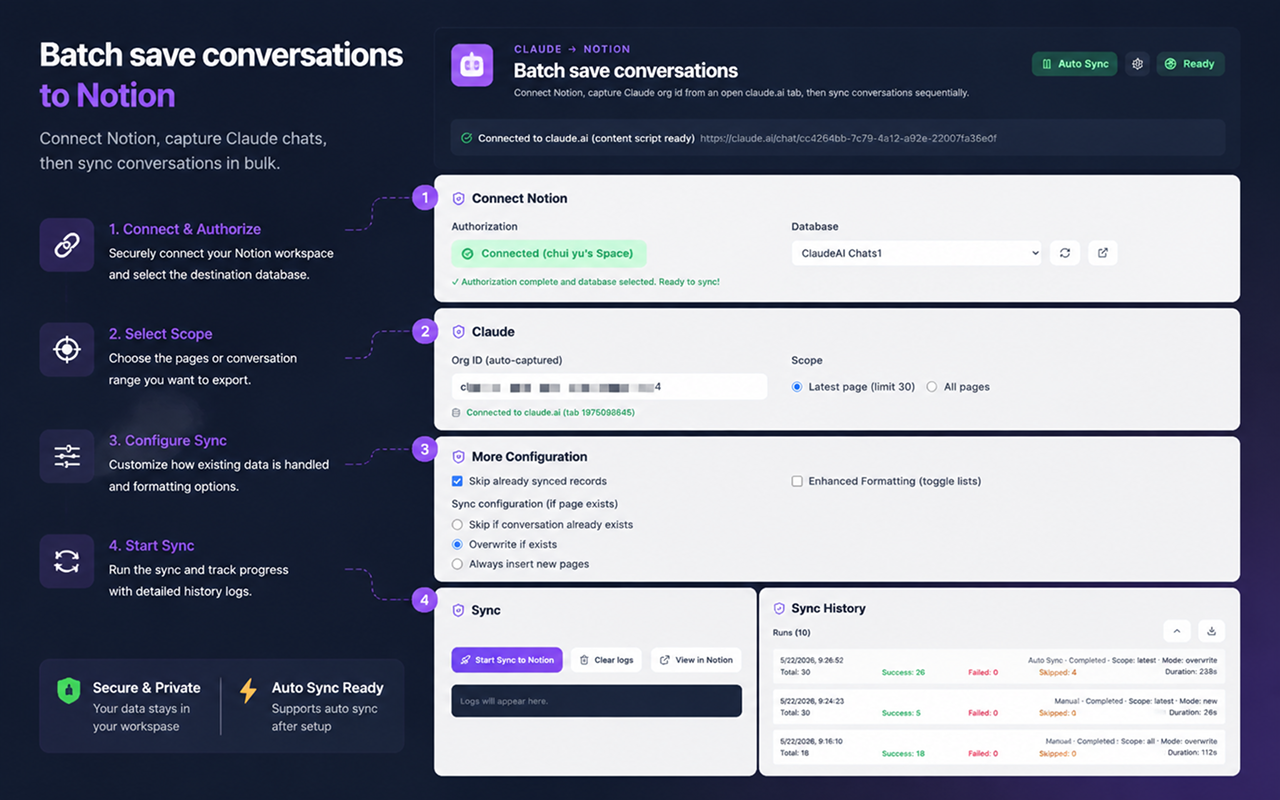
Task: Open settings with the gear icon
Action: (1137, 64)
